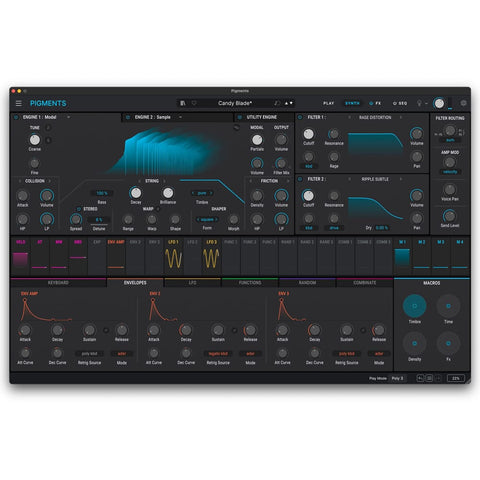Select next Filter 2 type arrow

pyautogui.click(x=401, y=179)
